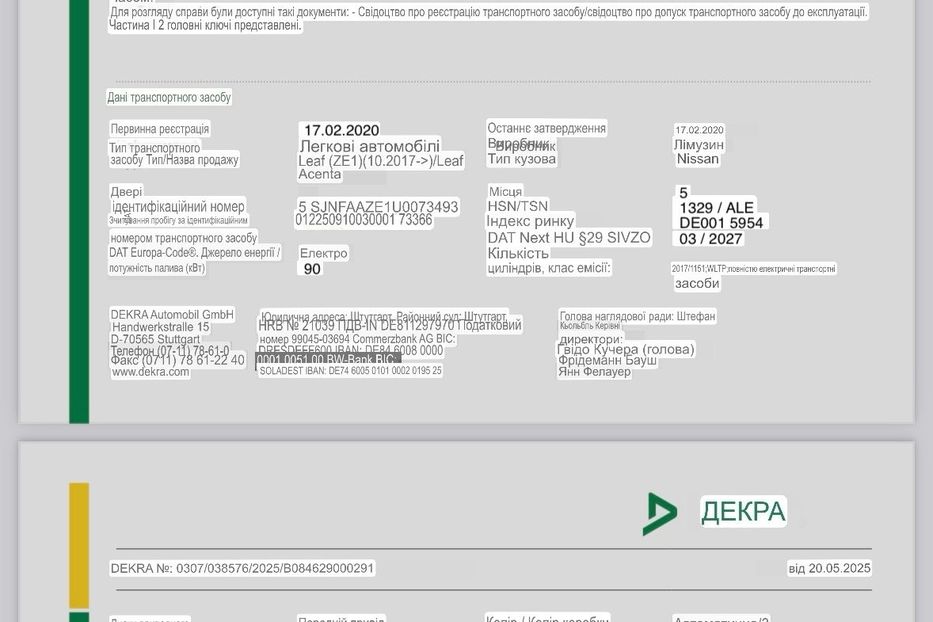Click the label "циліндрів, клас емісії:"

(549, 268)
